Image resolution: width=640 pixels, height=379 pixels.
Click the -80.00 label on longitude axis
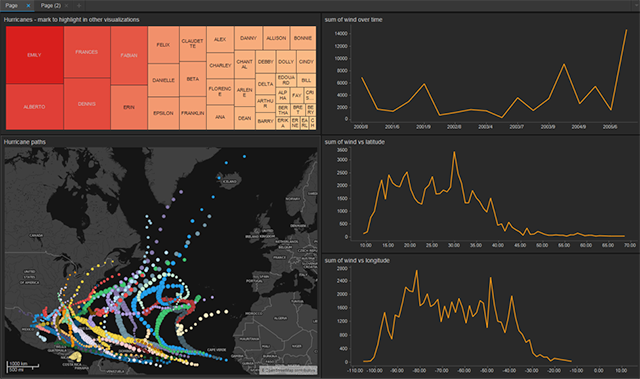pos(419,370)
